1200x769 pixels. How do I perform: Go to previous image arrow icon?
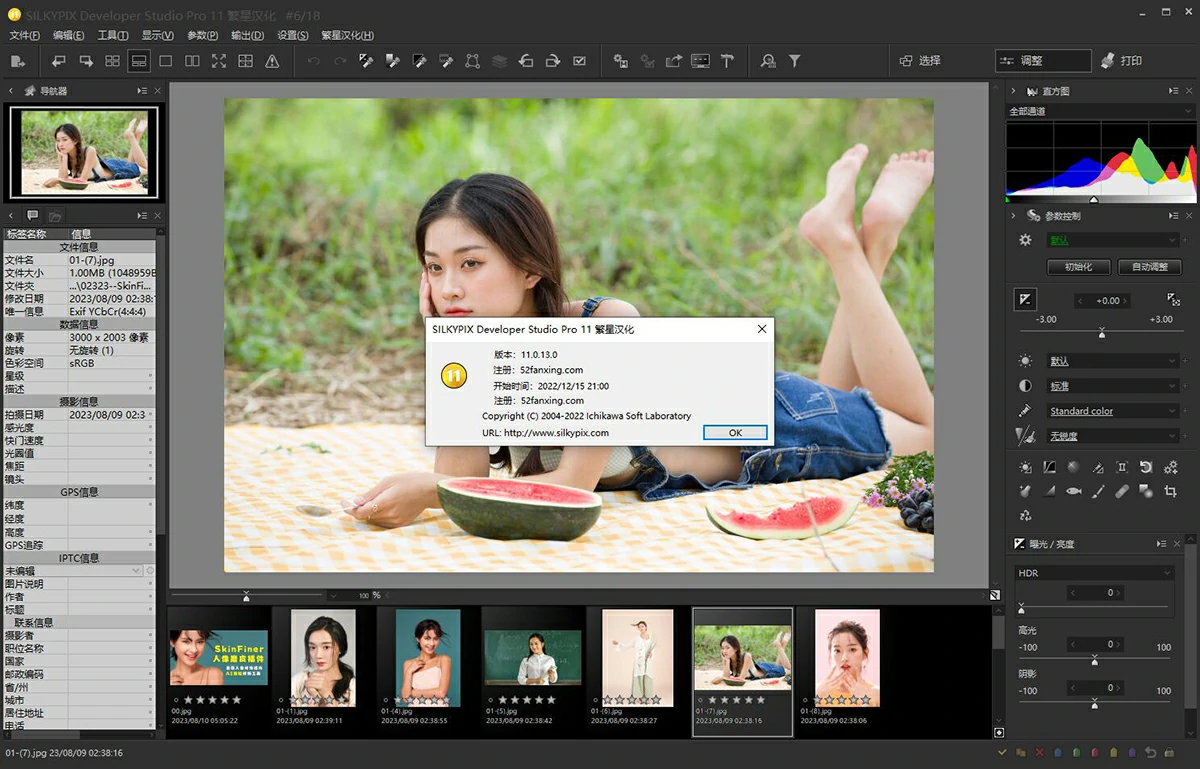tap(60, 61)
